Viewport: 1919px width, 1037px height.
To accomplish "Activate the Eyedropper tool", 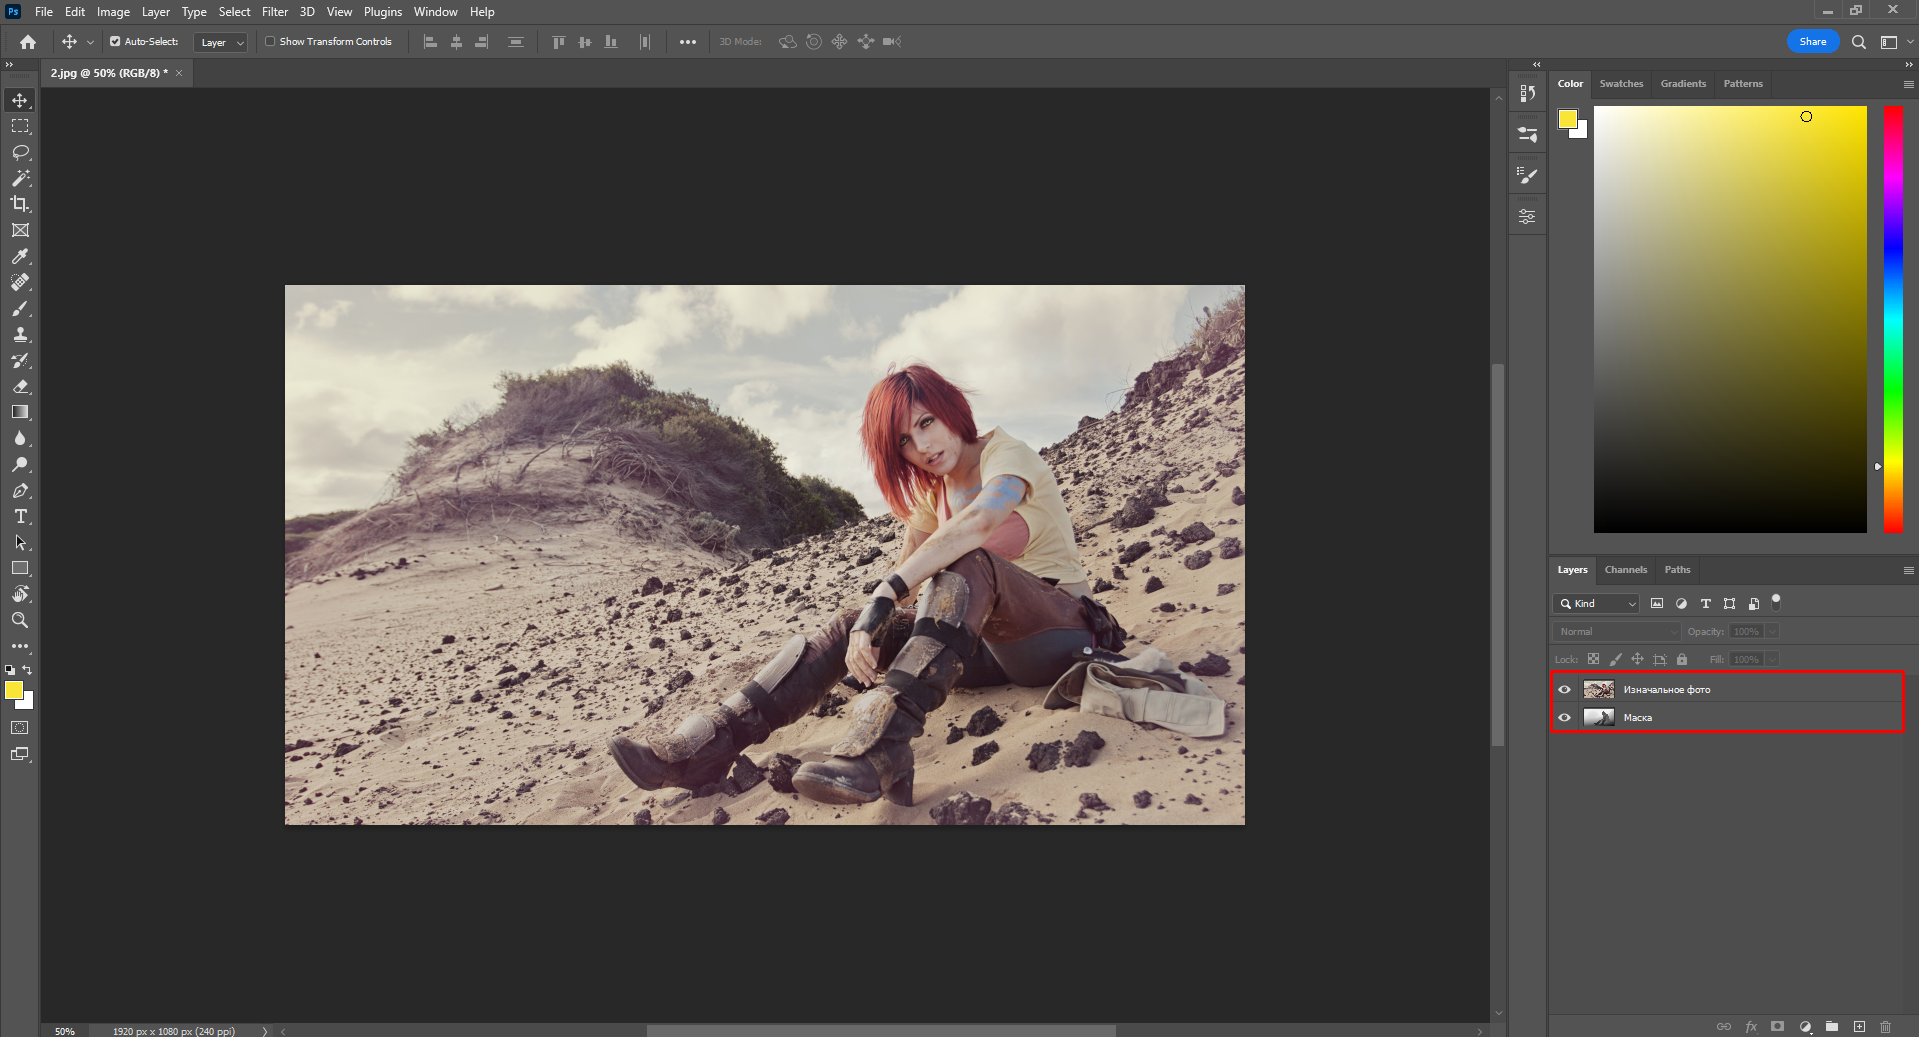I will pyautogui.click(x=20, y=256).
